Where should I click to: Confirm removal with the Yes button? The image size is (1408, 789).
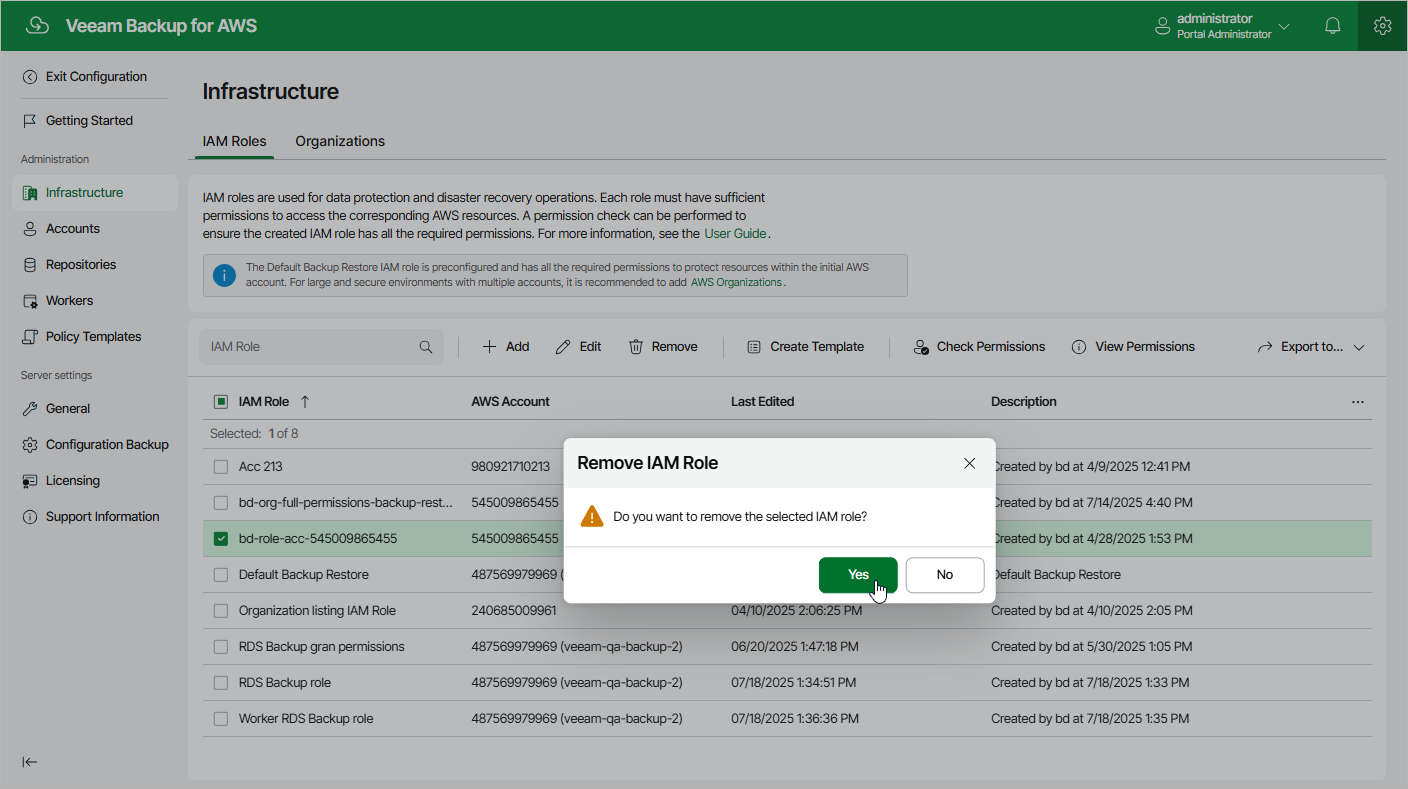(x=858, y=575)
